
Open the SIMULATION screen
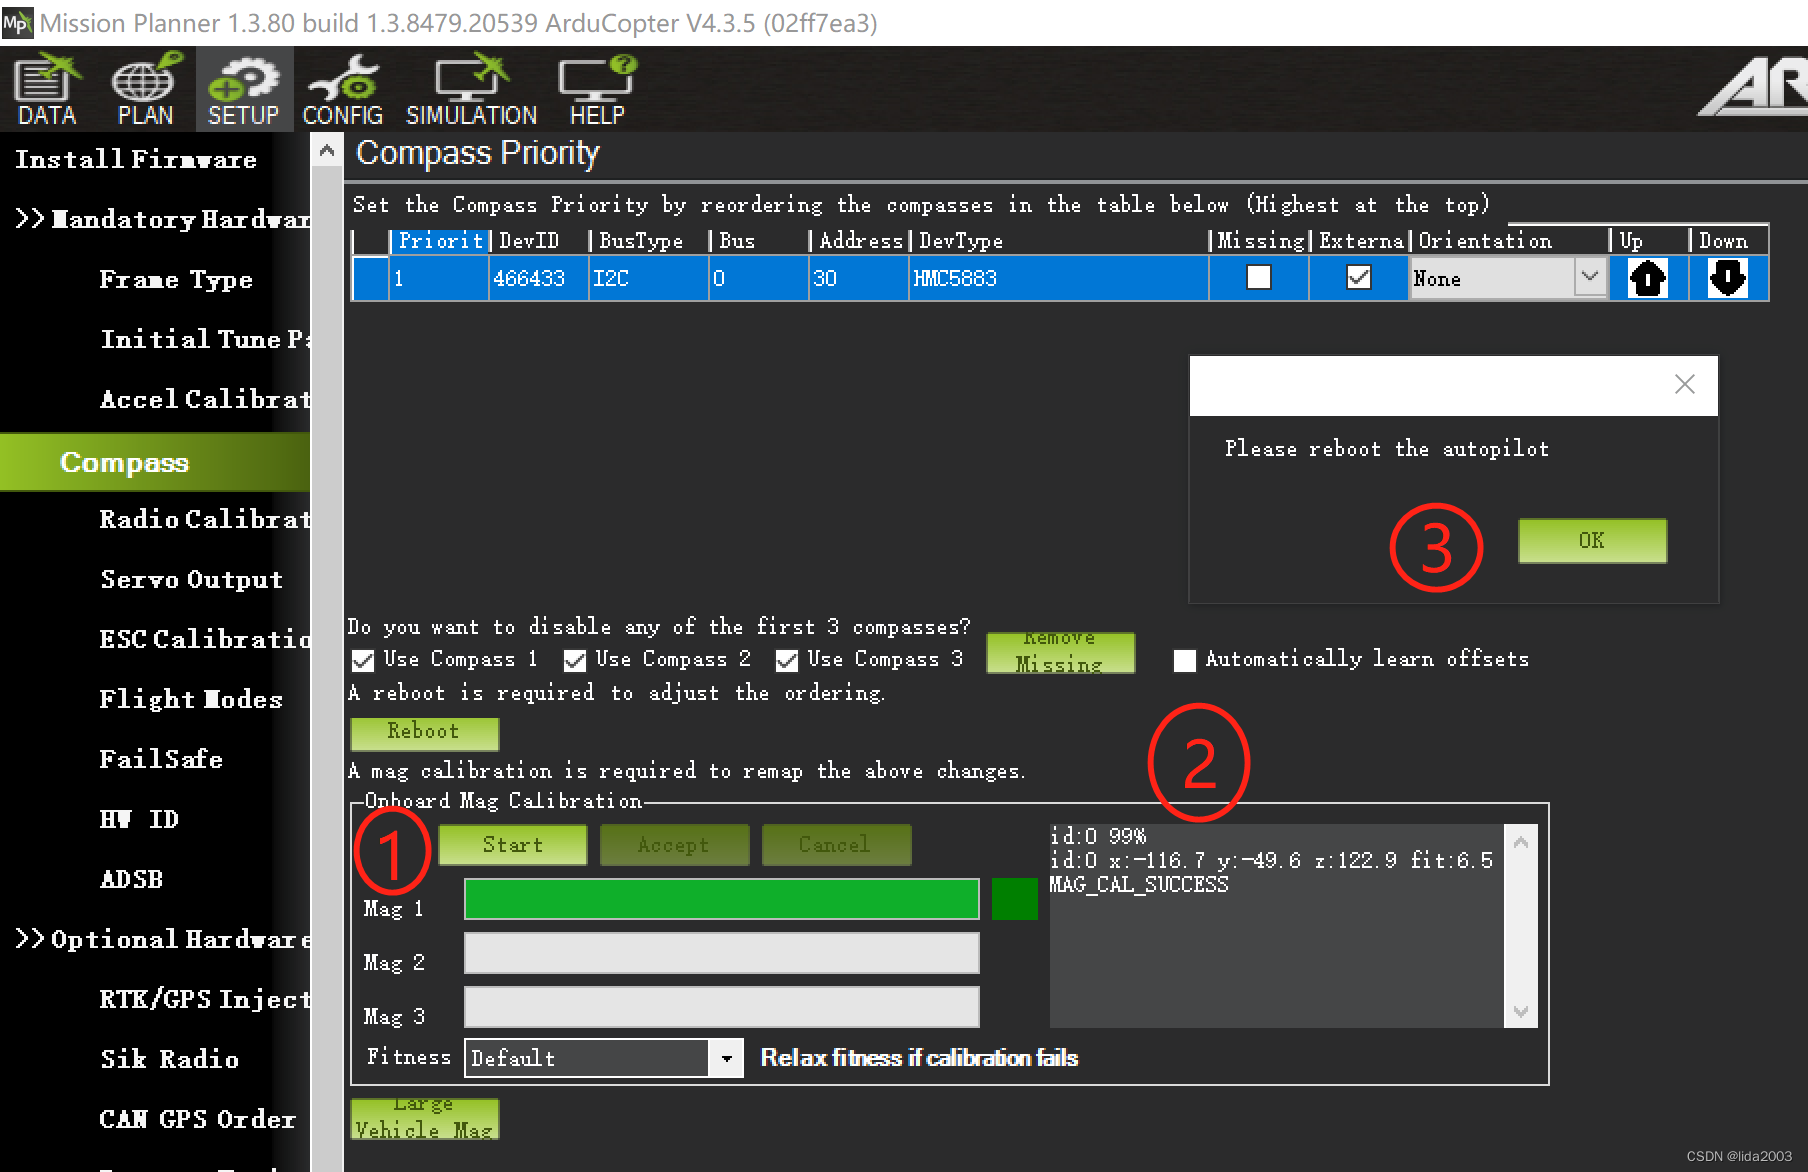pyautogui.click(x=471, y=89)
